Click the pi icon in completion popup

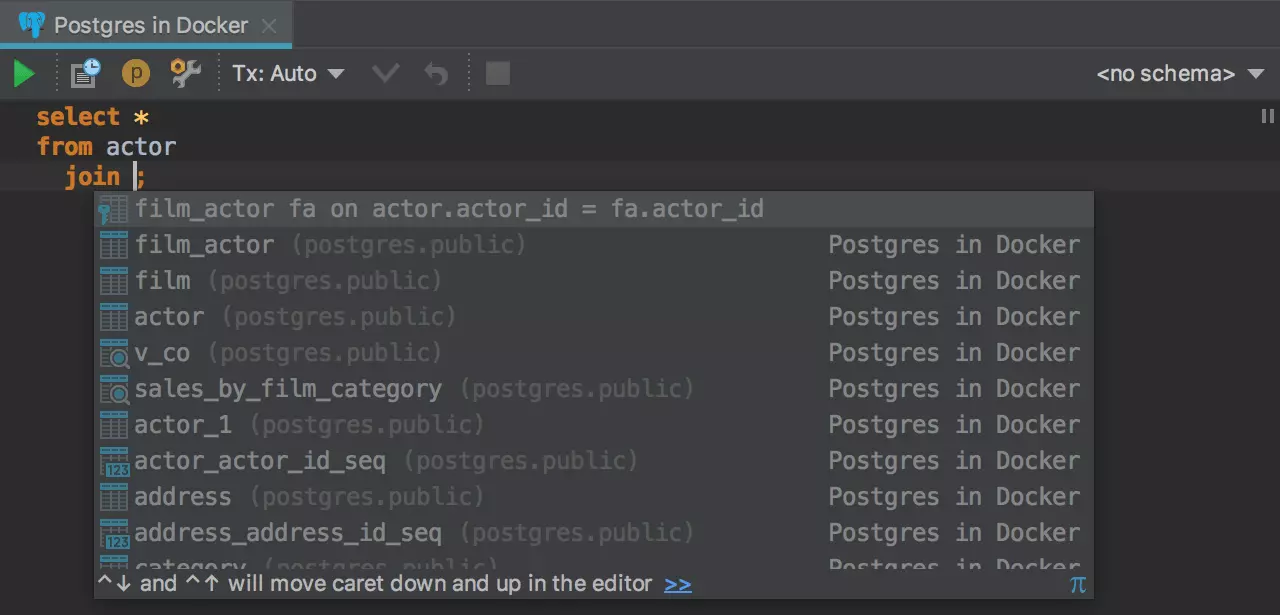coord(1077,585)
